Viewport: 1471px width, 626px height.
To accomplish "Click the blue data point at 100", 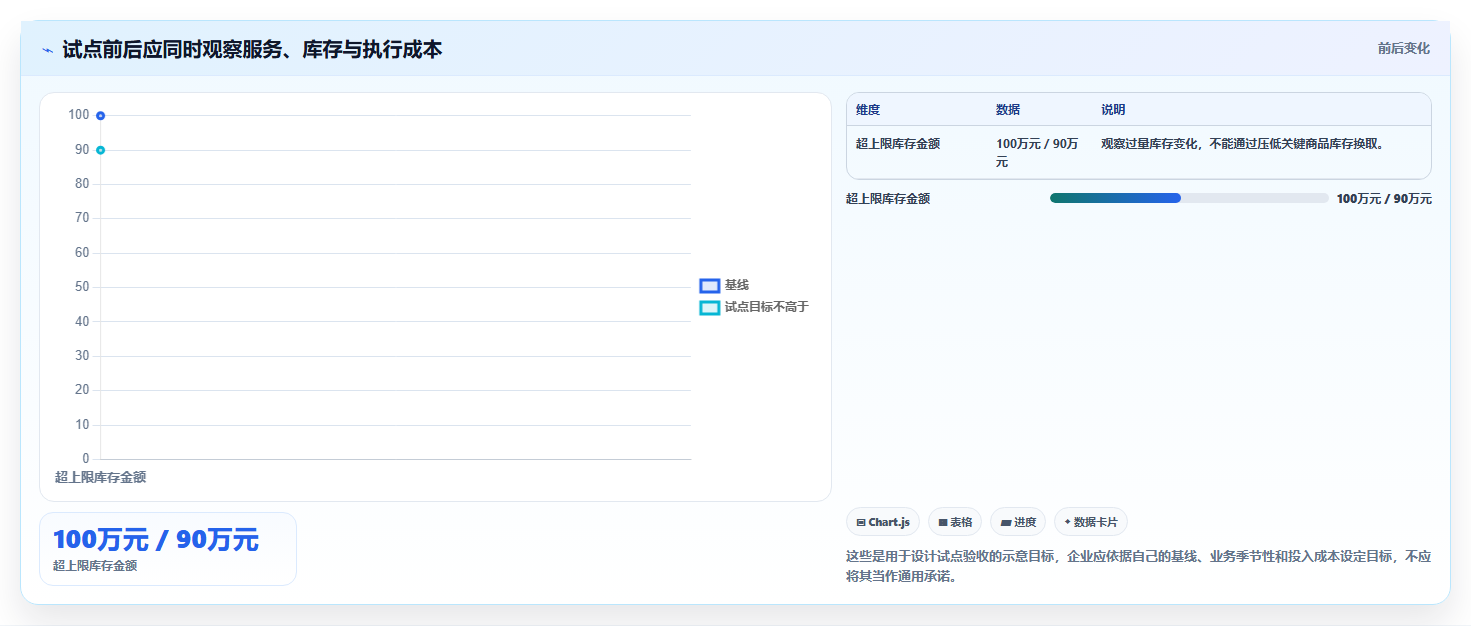I will (x=101, y=116).
